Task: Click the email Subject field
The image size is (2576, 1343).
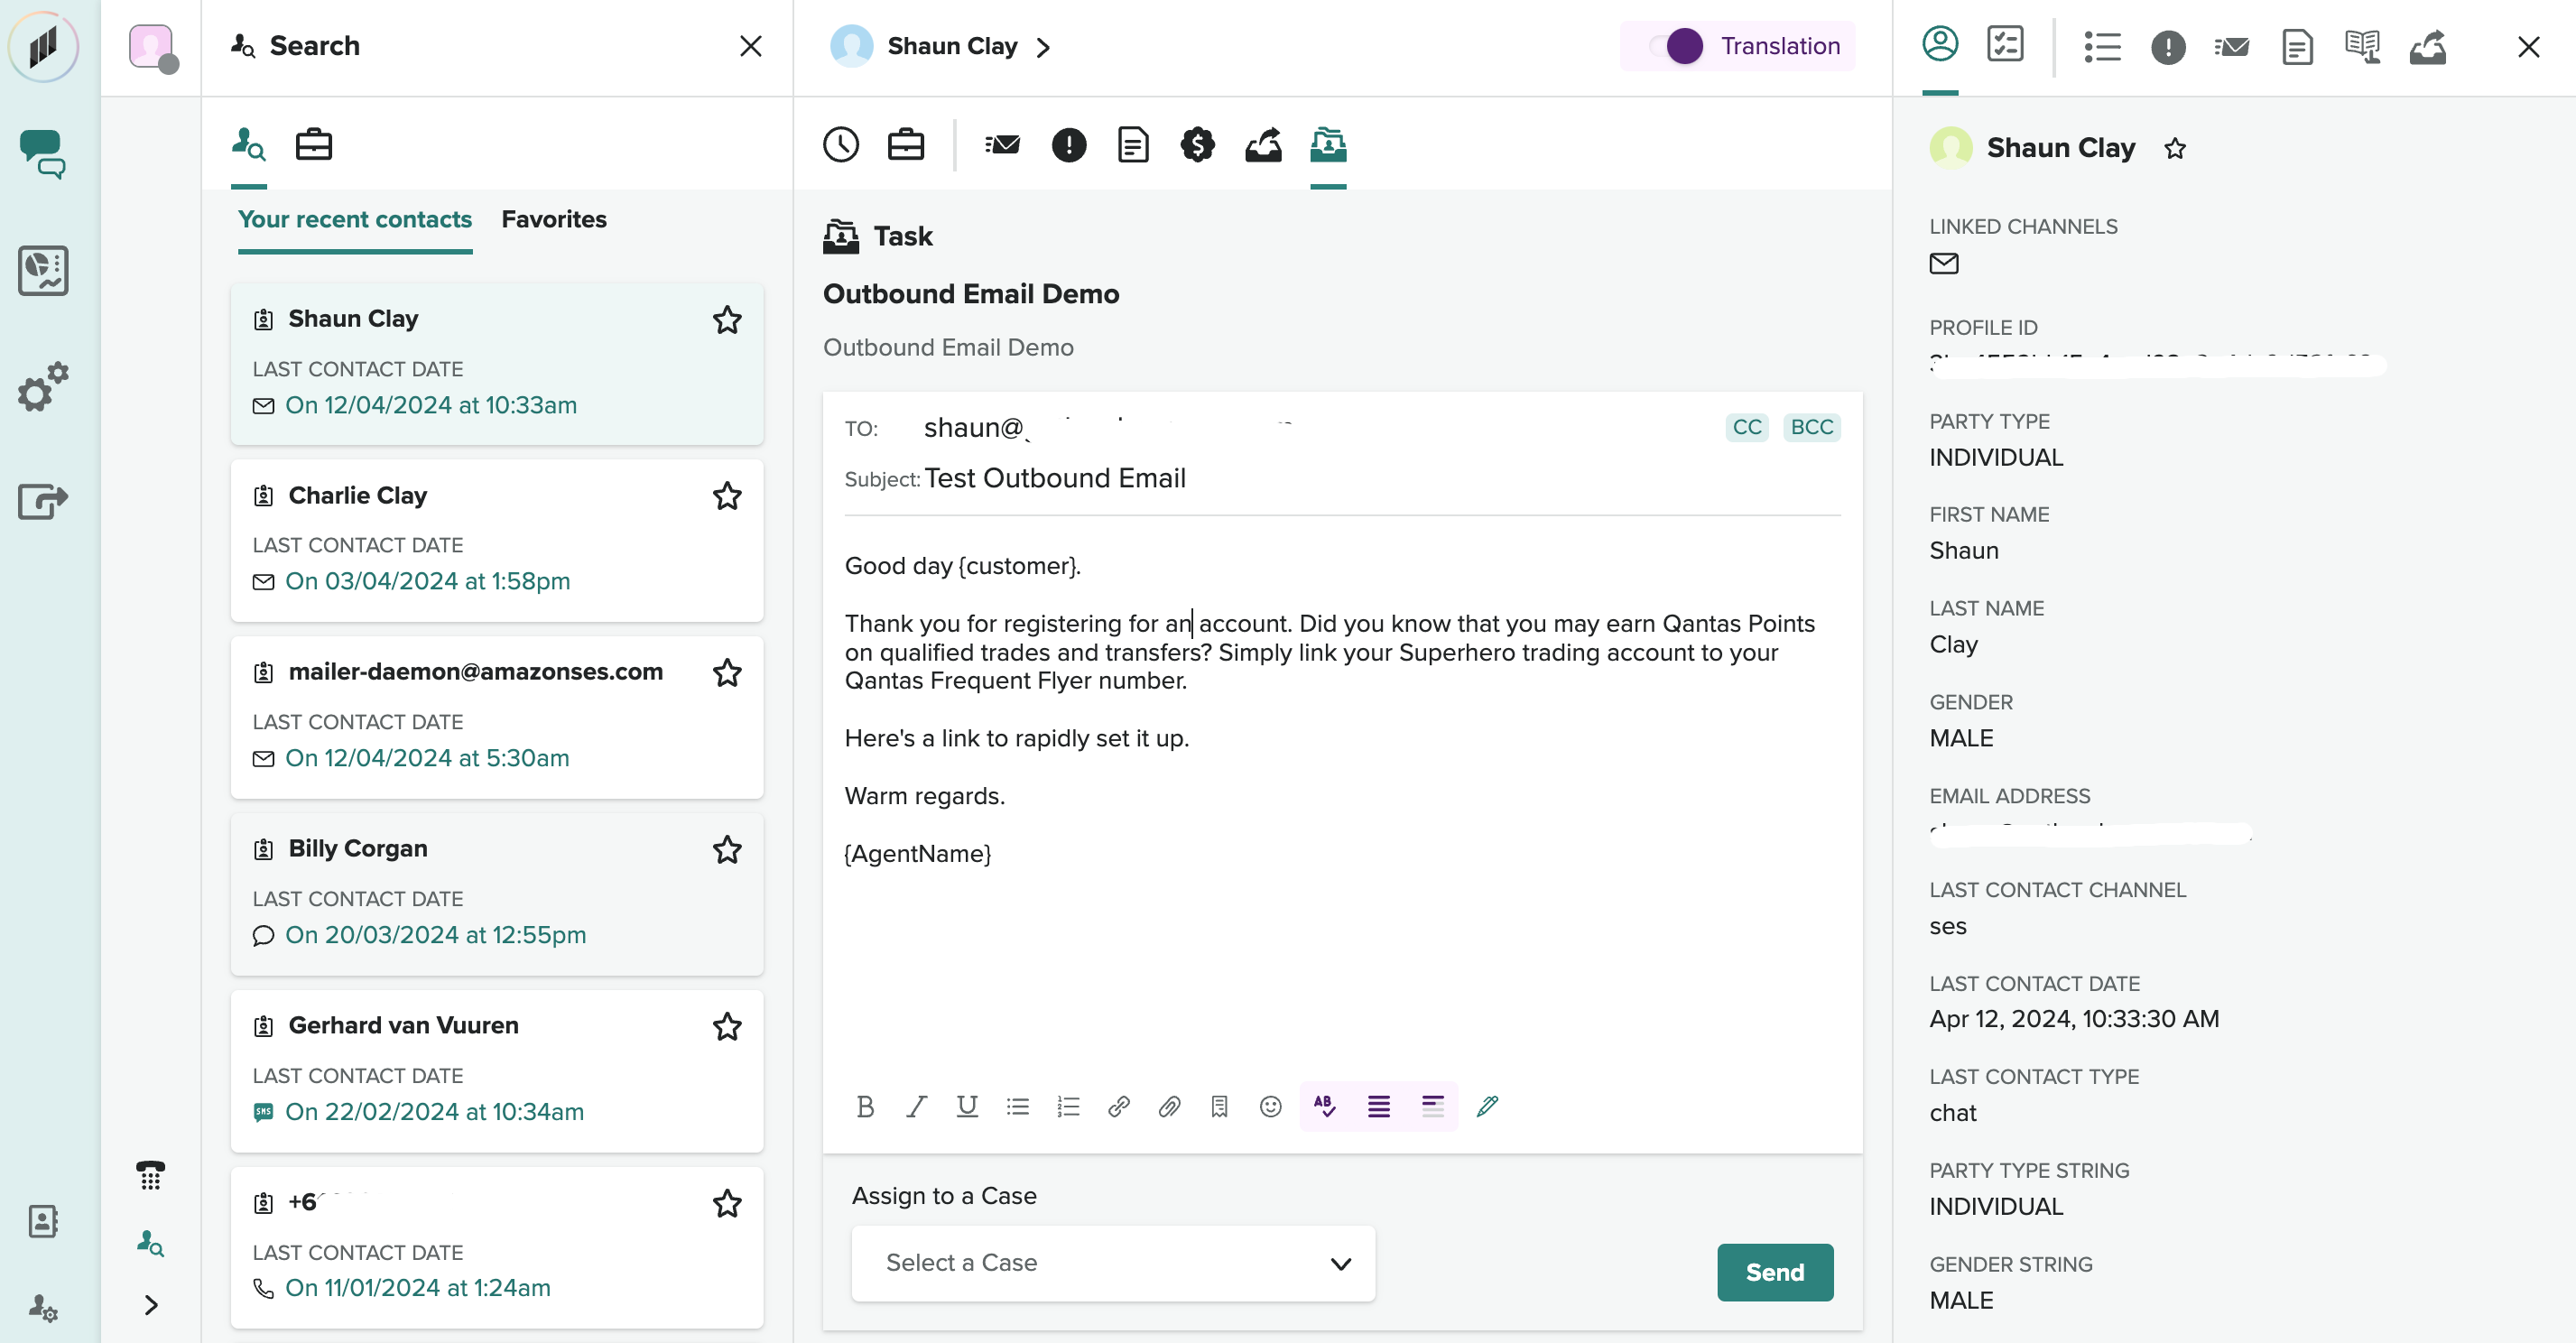Action: click(x=1054, y=478)
